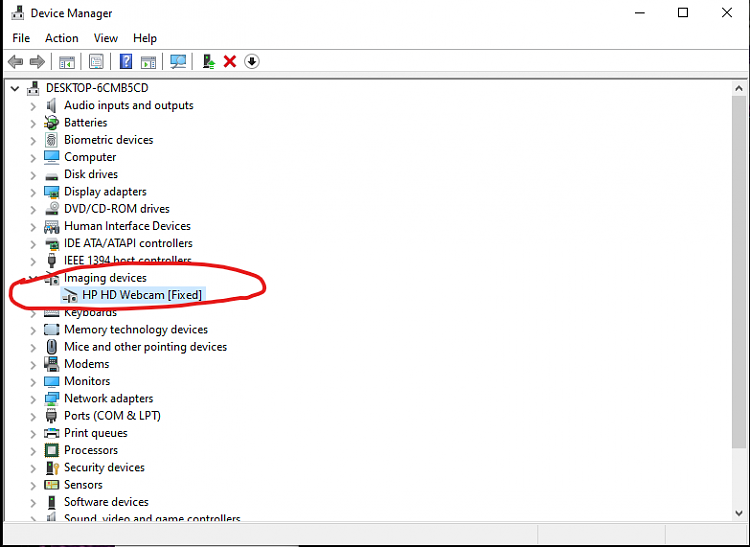Select the Display adapters icon
Screen dimensions: 750x547
[x=51, y=192]
